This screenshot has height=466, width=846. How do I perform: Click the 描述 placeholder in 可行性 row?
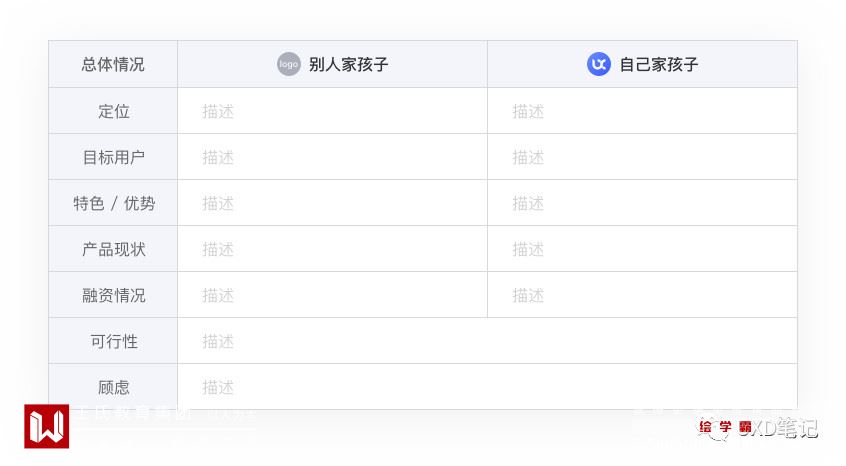218,341
